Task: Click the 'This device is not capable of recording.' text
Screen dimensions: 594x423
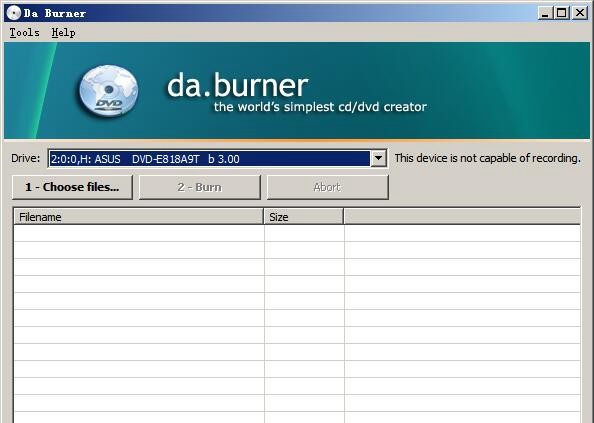Action: coord(488,158)
